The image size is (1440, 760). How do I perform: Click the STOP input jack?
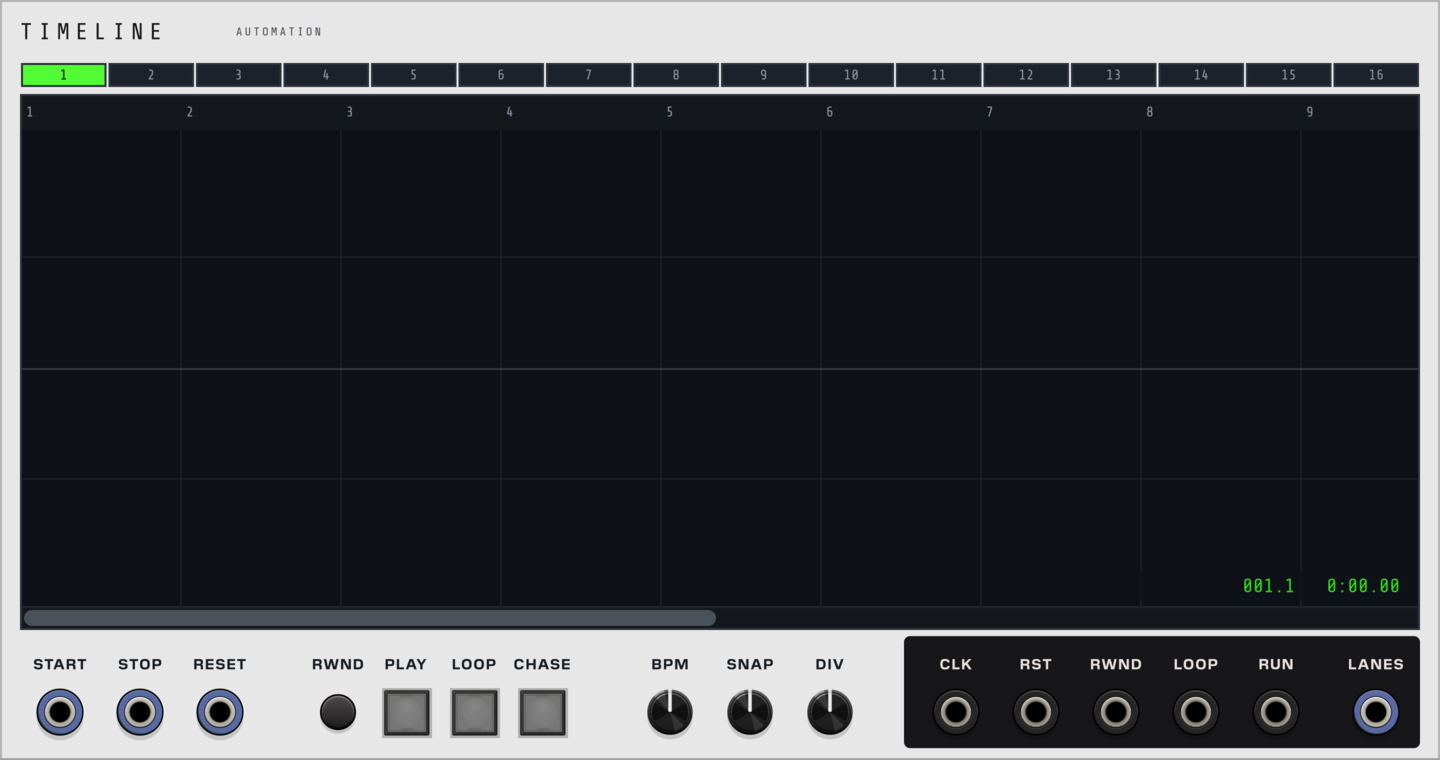(x=140, y=713)
